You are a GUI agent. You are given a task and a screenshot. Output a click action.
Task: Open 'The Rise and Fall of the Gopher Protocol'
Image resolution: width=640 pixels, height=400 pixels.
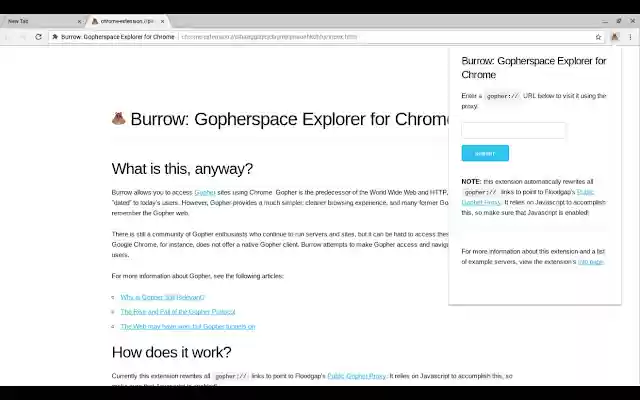(x=178, y=312)
